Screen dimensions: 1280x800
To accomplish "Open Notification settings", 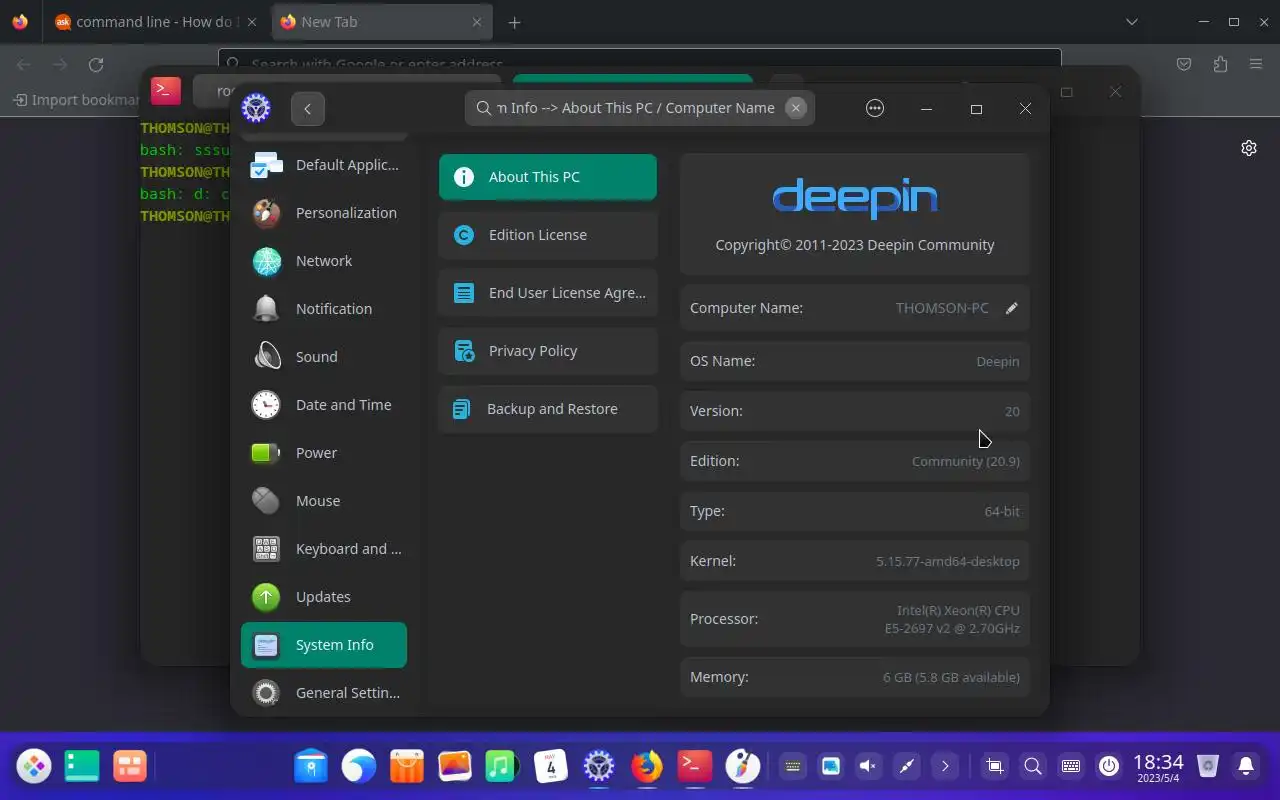I will [324, 309].
